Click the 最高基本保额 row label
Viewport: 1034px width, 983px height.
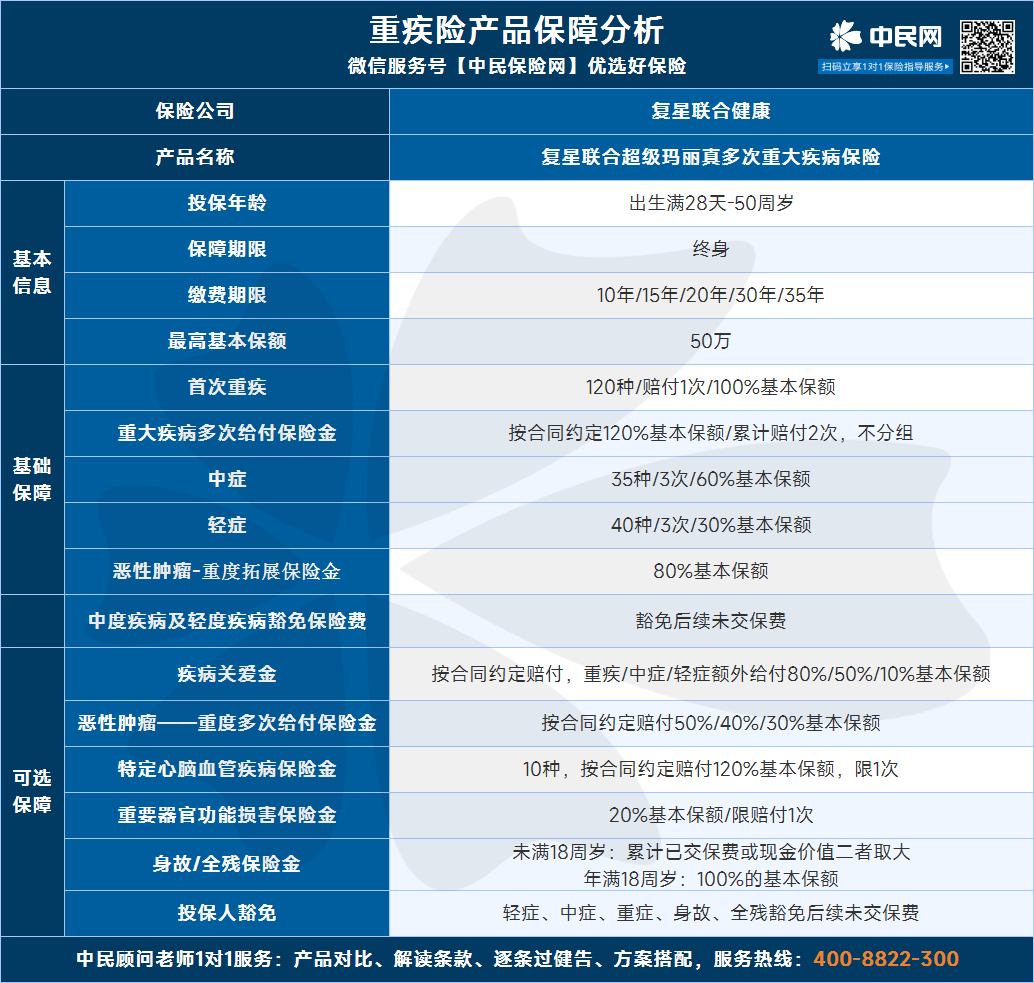pyautogui.click(x=227, y=342)
